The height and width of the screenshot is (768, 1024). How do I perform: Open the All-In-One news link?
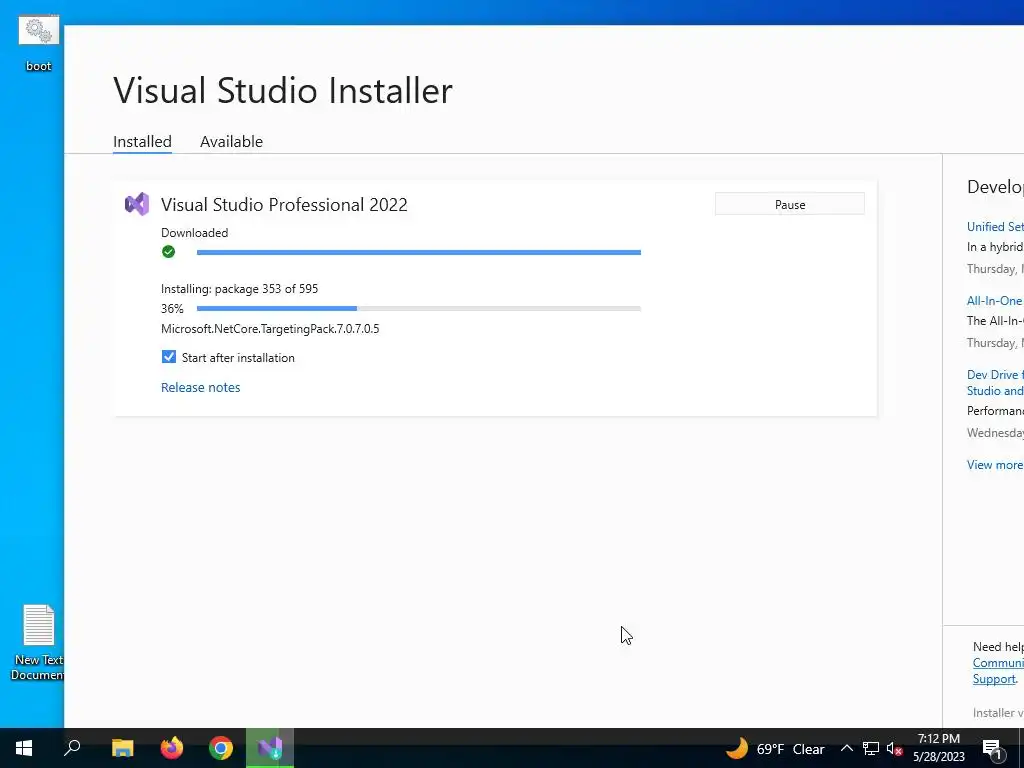[995, 300]
